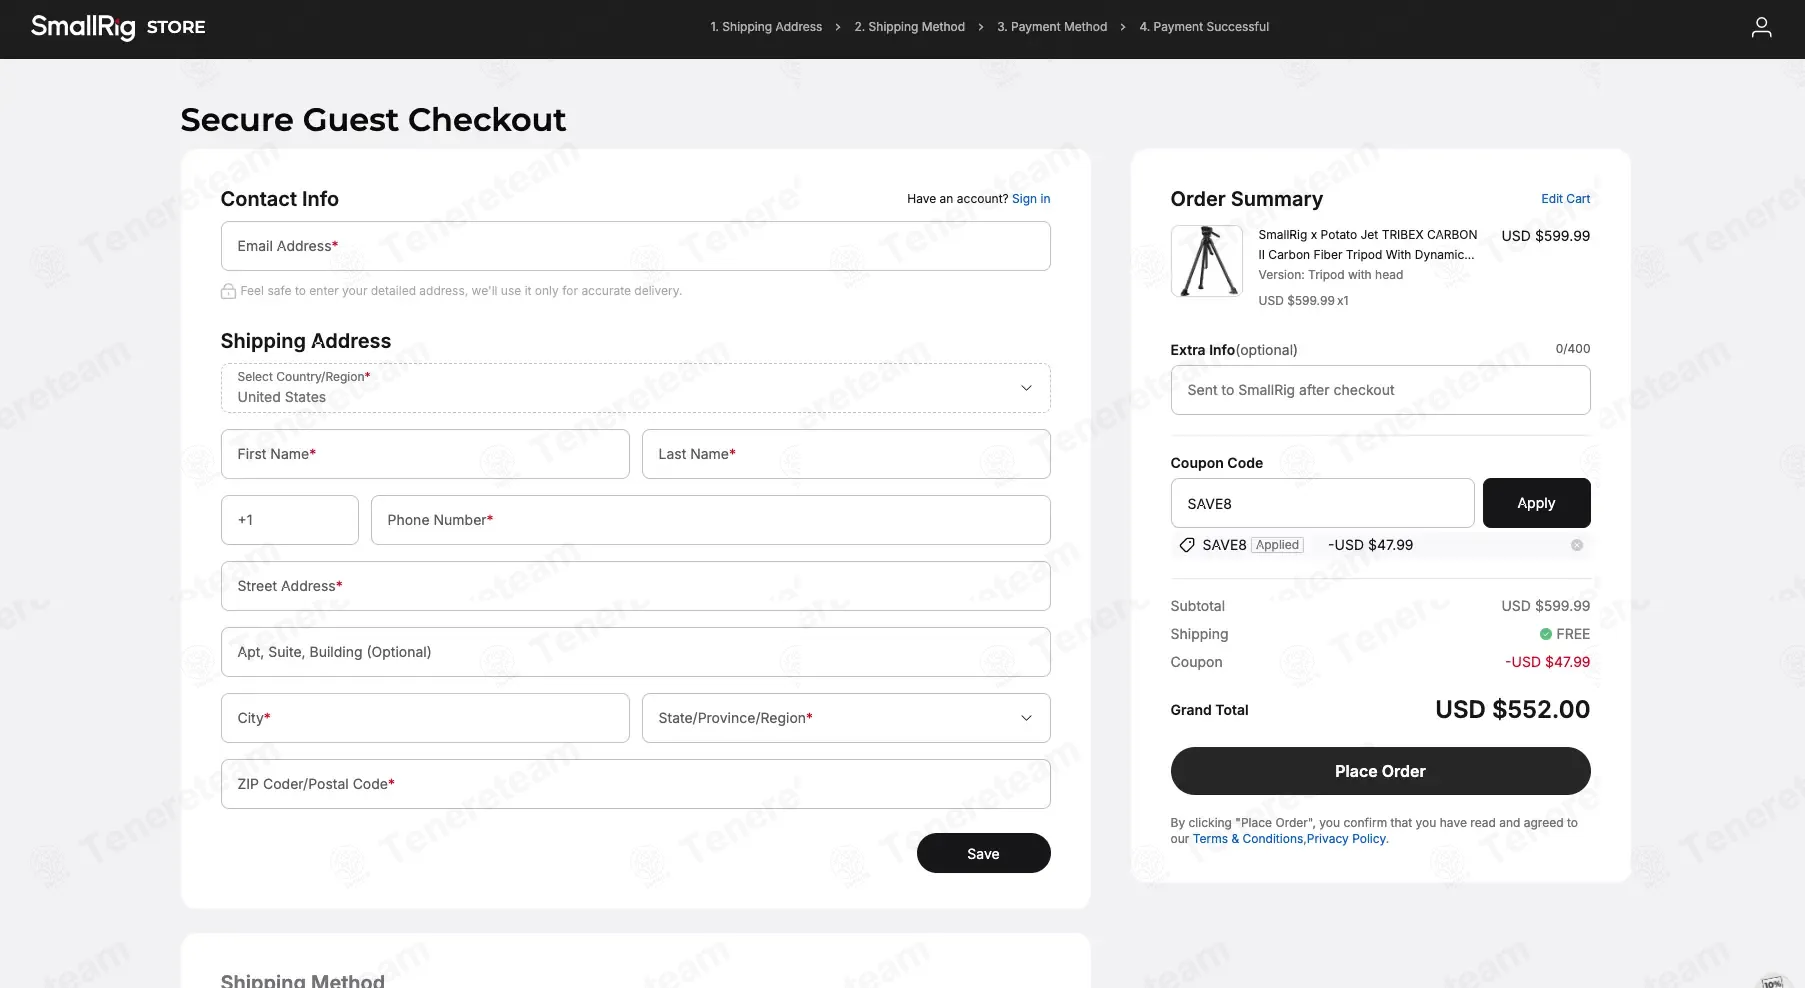Click the 0/400 character counter
The height and width of the screenshot is (988, 1805).
click(1573, 349)
